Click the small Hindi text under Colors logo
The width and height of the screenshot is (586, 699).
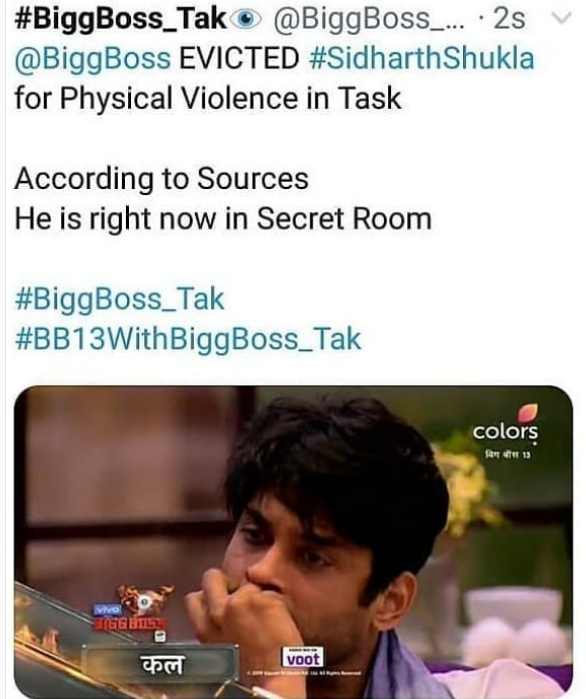[508, 455]
